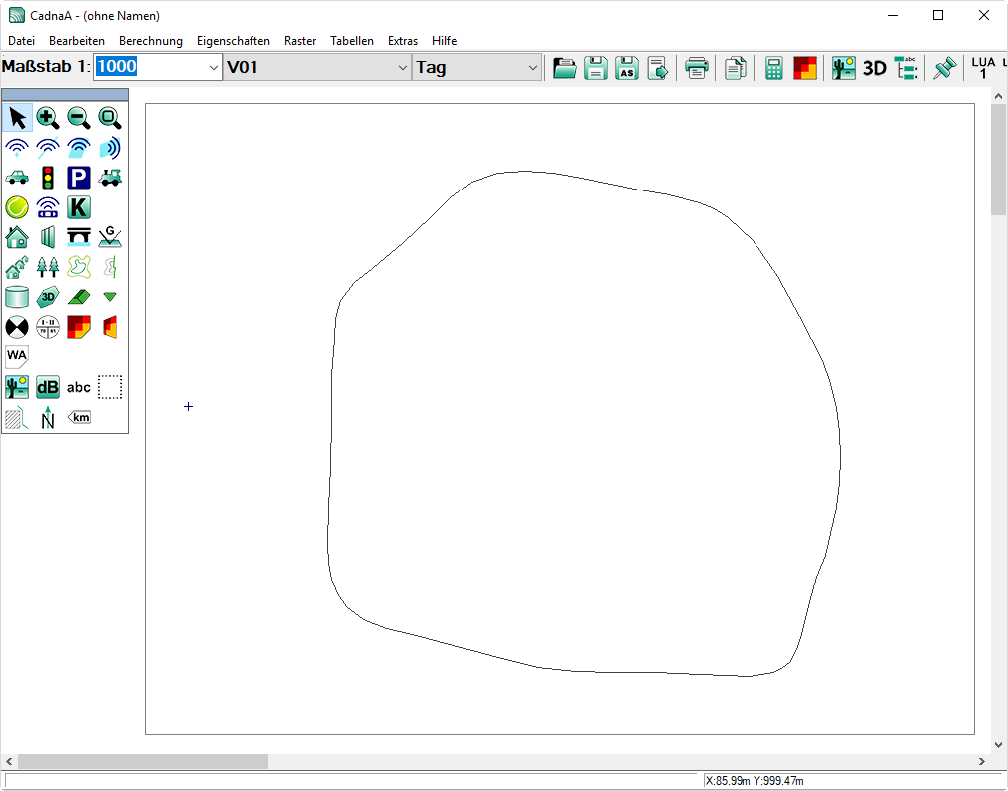Select the ground absorption G tool

coord(110,237)
